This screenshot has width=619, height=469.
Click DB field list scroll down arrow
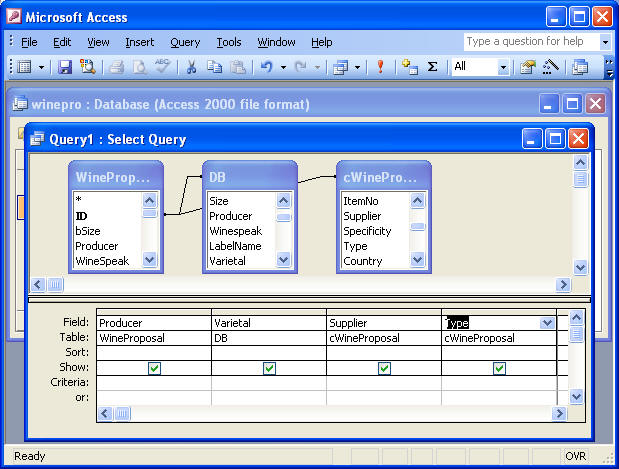click(283, 260)
